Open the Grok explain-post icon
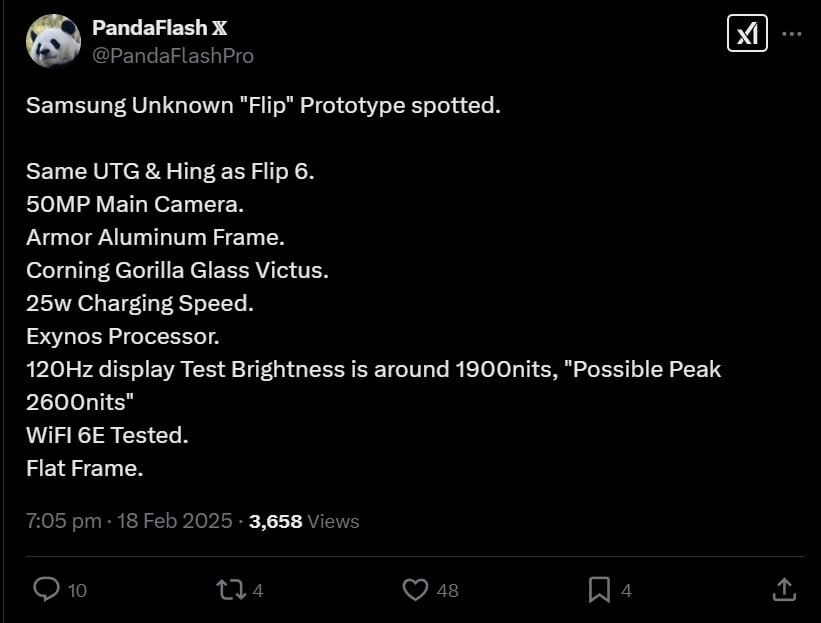Image resolution: width=821 pixels, height=623 pixels. [747, 34]
